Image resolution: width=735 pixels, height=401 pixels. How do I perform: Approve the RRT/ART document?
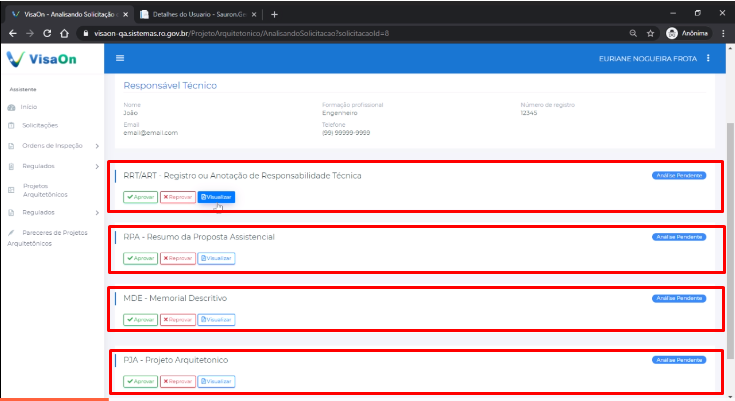pos(140,197)
